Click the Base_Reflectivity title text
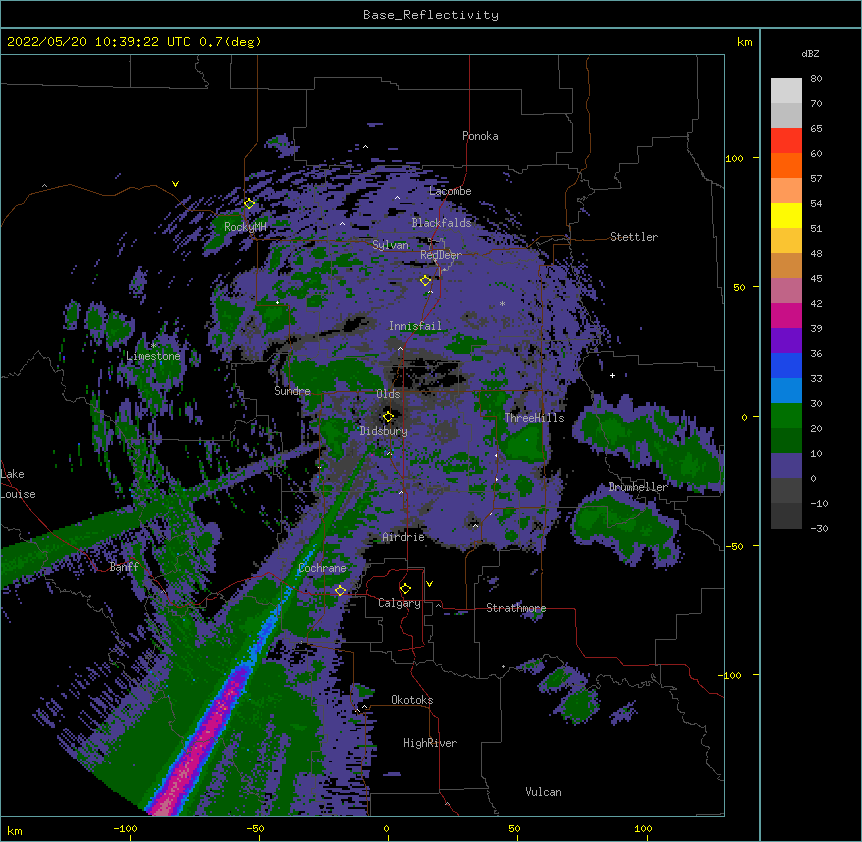 [x=431, y=15]
